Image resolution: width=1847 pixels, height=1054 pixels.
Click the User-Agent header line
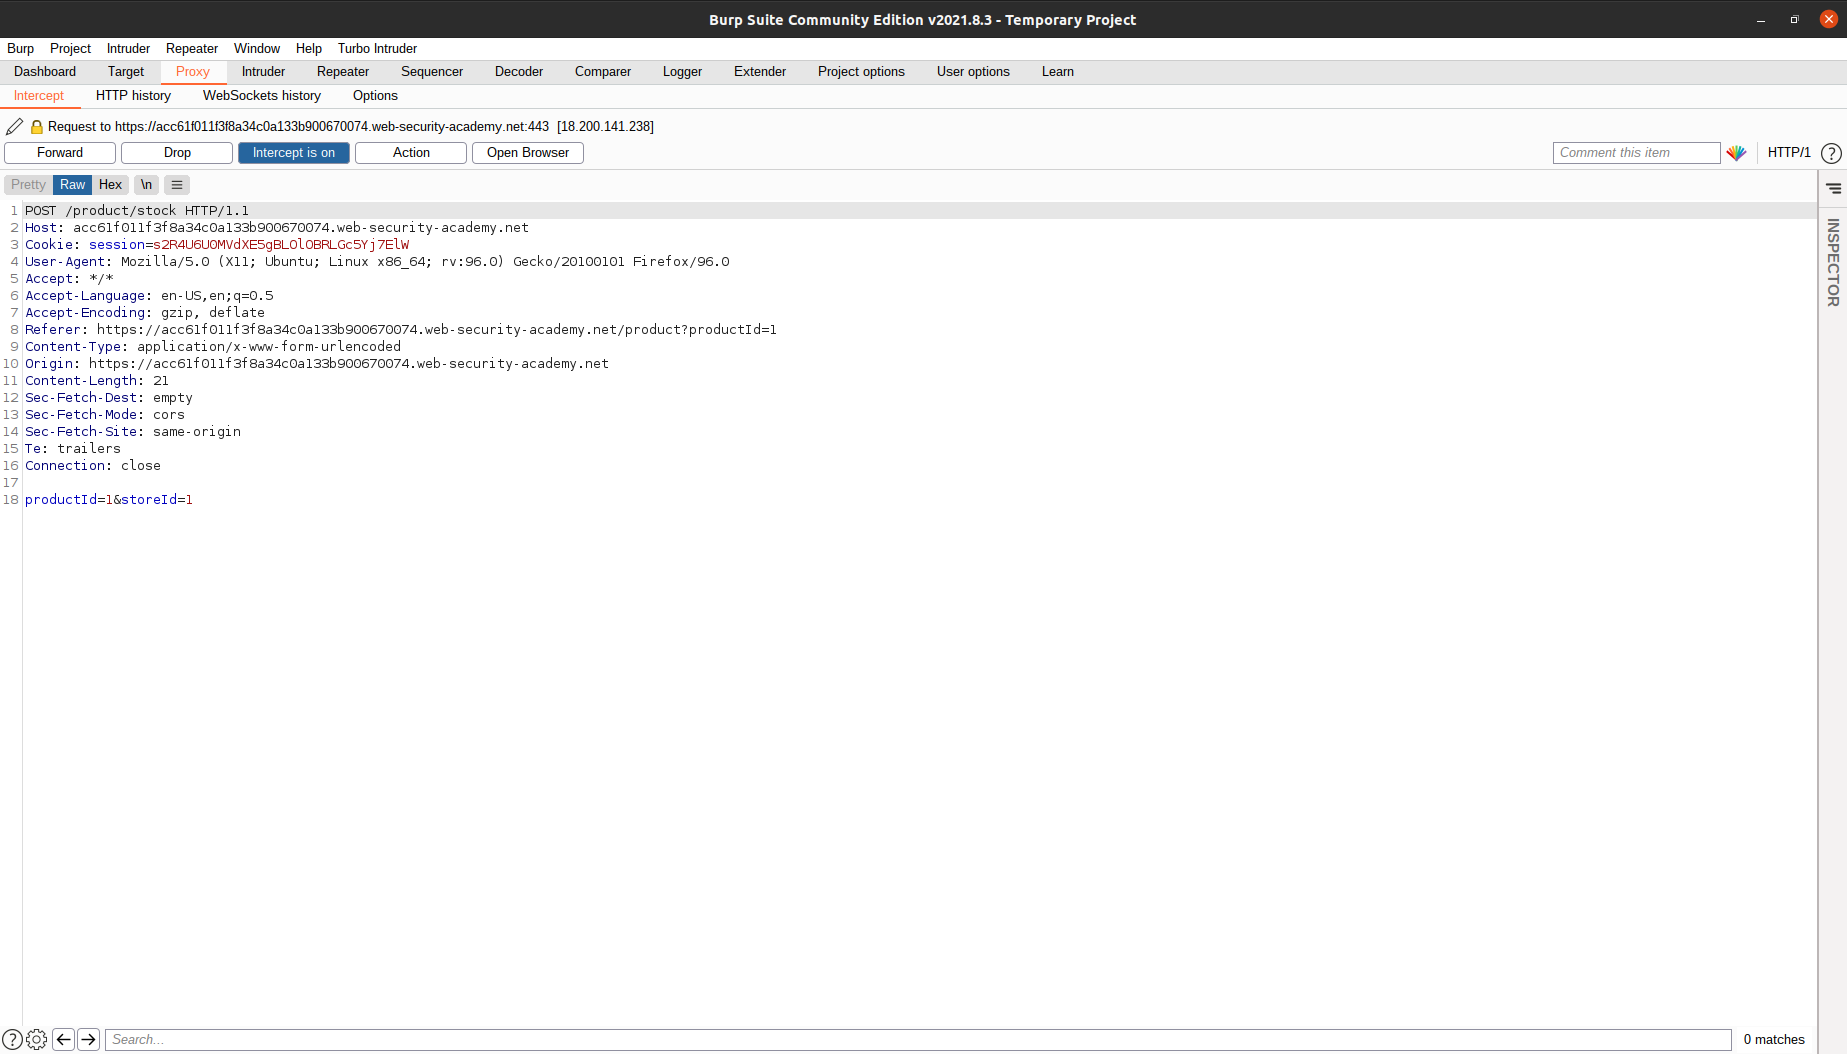[377, 262]
